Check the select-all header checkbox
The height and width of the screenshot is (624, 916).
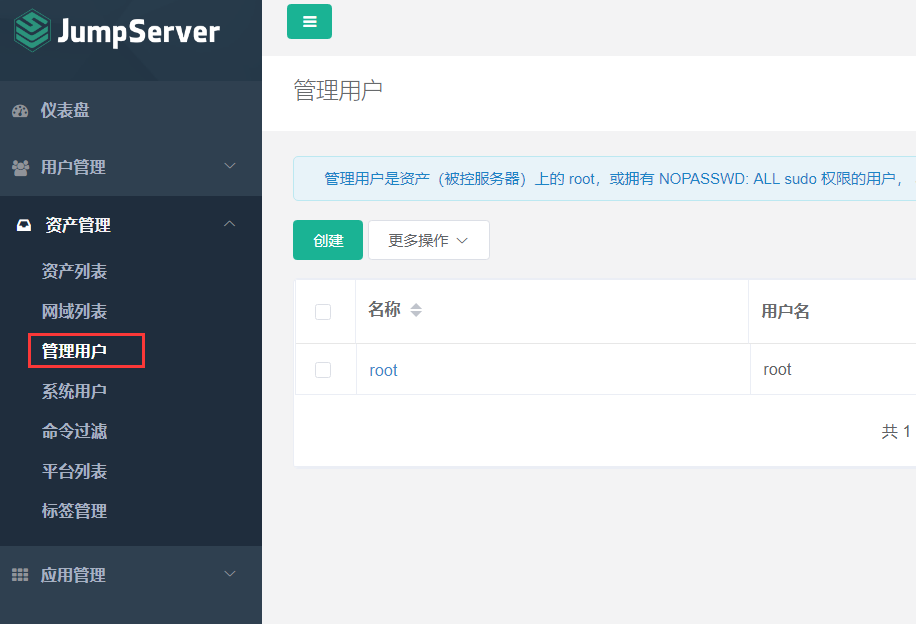(x=323, y=312)
